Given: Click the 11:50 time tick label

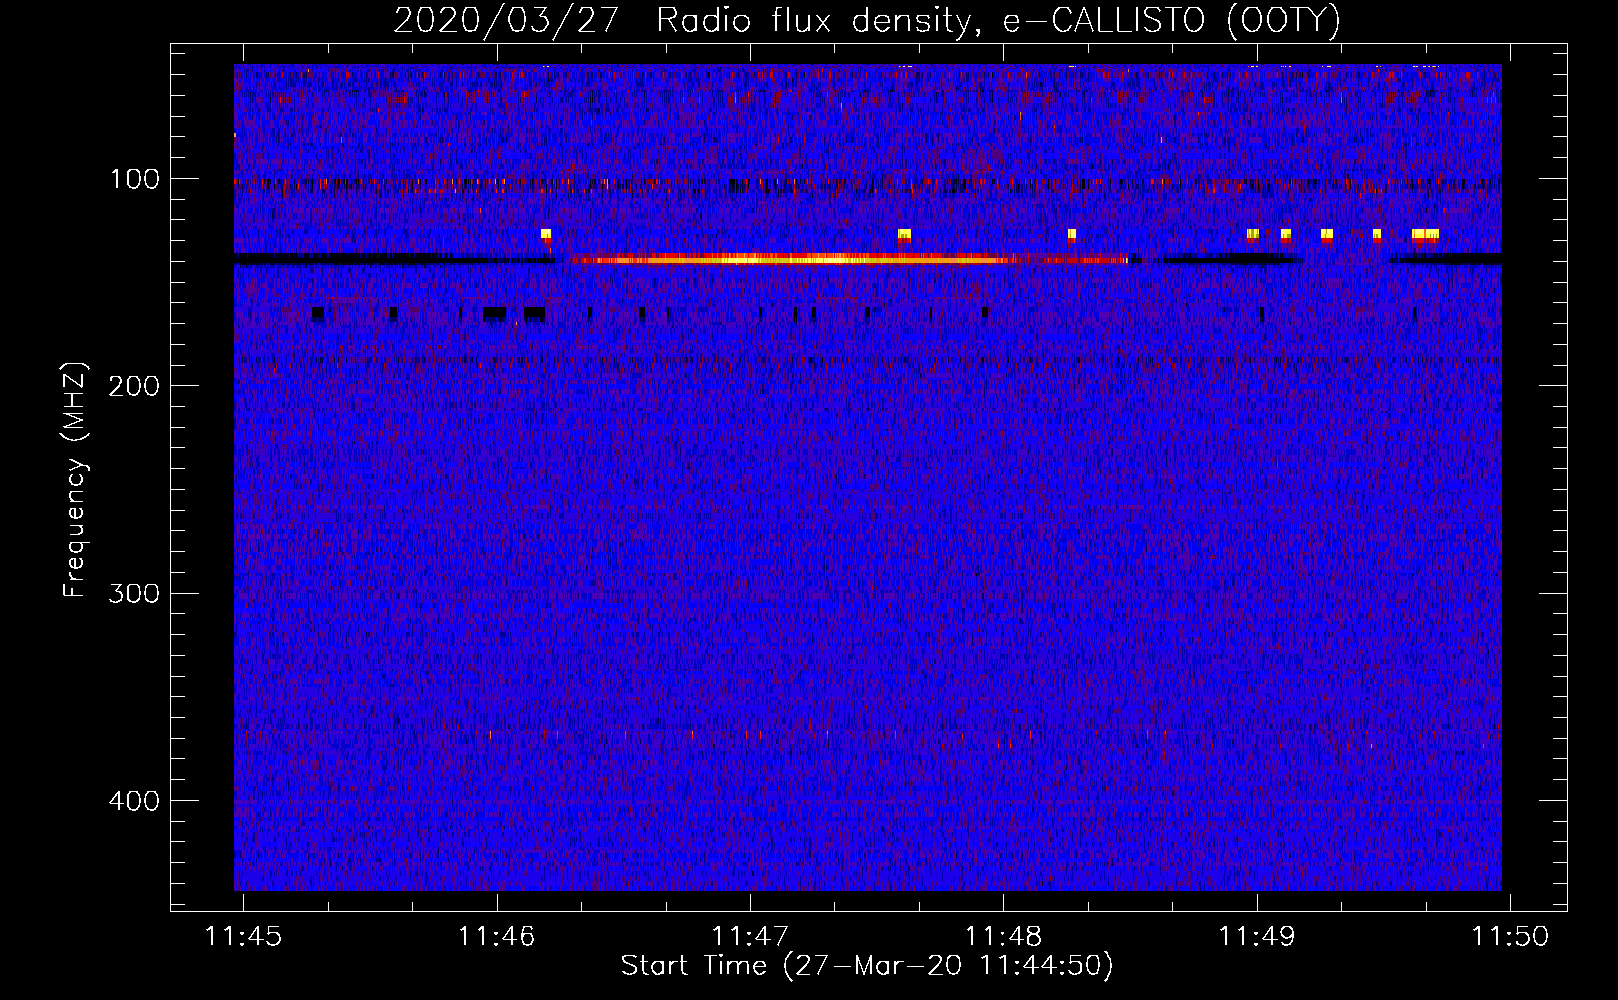Looking at the screenshot, I should [x=1510, y=936].
